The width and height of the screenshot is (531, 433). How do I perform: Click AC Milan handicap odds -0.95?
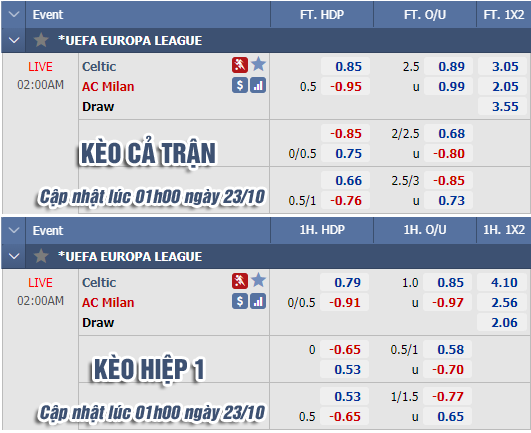(346, 86)
